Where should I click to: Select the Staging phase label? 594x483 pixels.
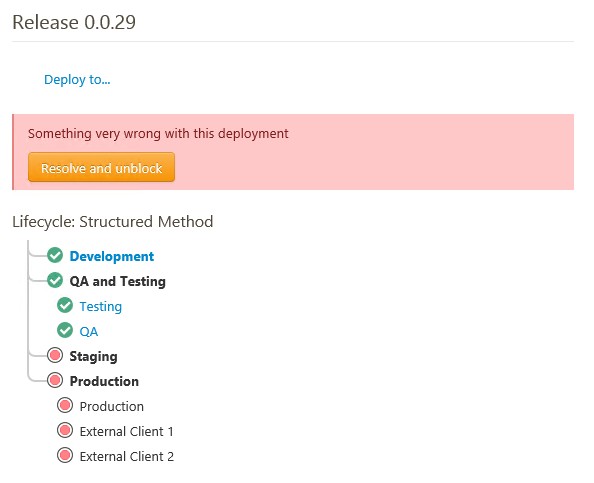point(93,356)
